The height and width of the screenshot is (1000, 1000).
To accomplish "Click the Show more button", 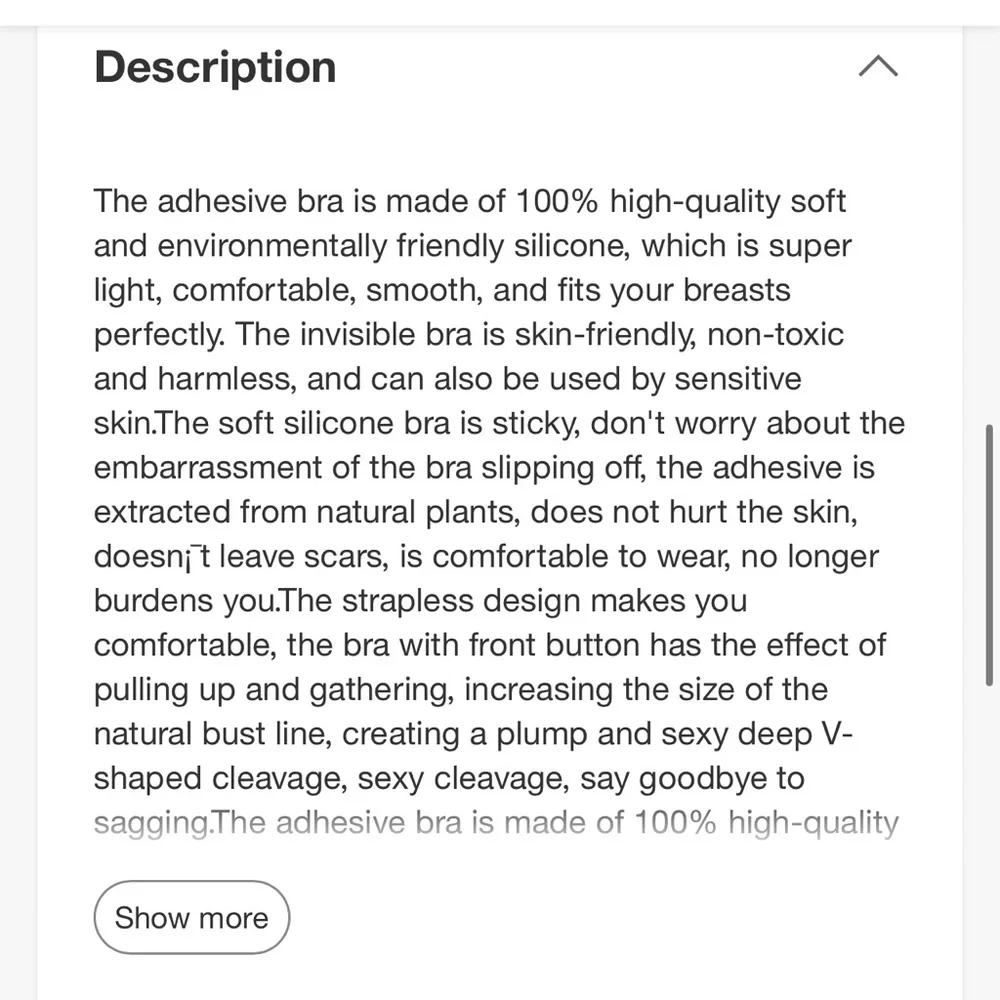I will [x=191, y=917].
